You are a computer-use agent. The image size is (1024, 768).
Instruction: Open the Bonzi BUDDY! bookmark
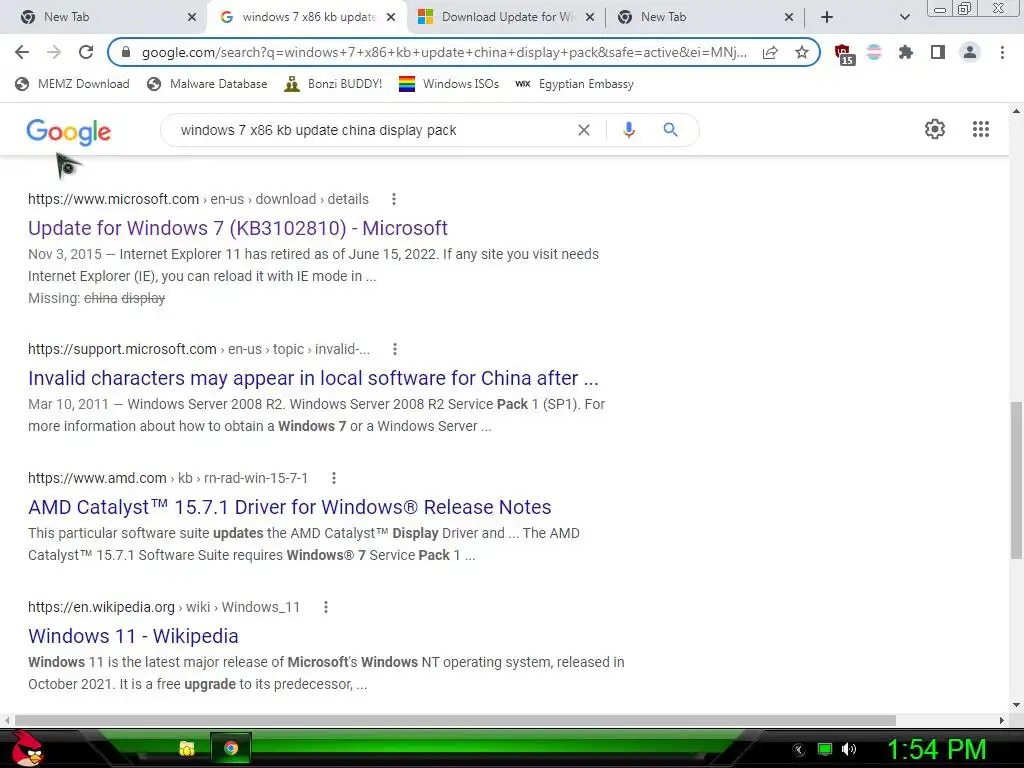pos(333,84)
